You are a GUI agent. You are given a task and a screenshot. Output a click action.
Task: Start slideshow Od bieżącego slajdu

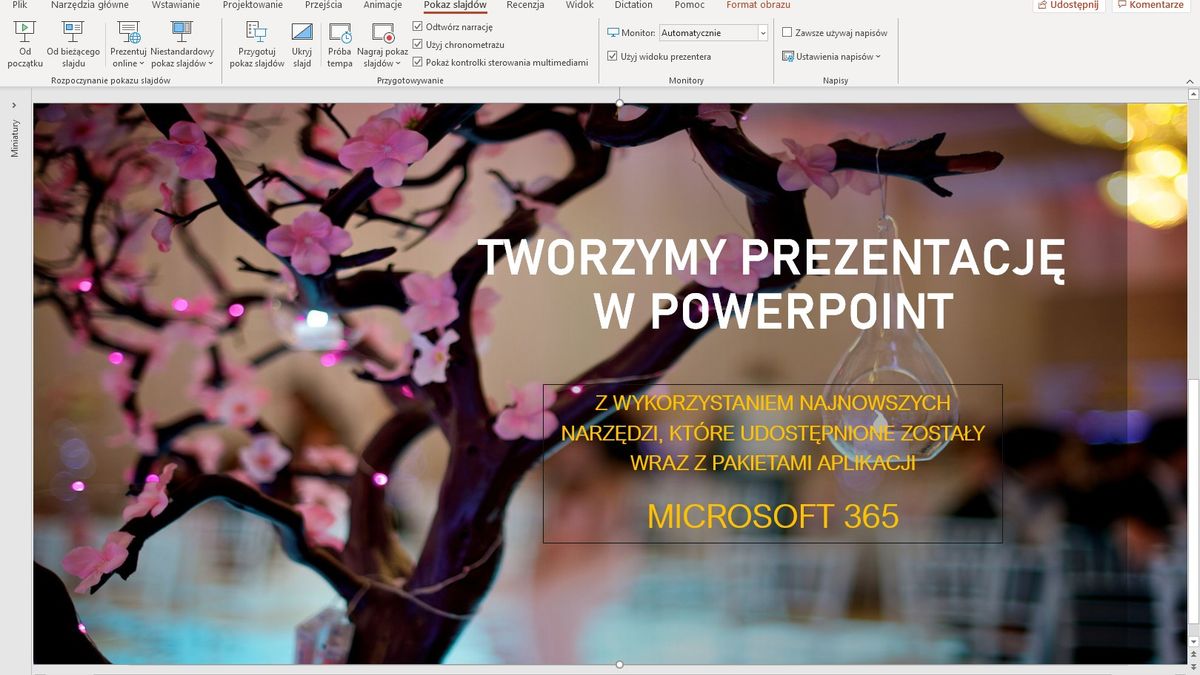pos(73,45)
